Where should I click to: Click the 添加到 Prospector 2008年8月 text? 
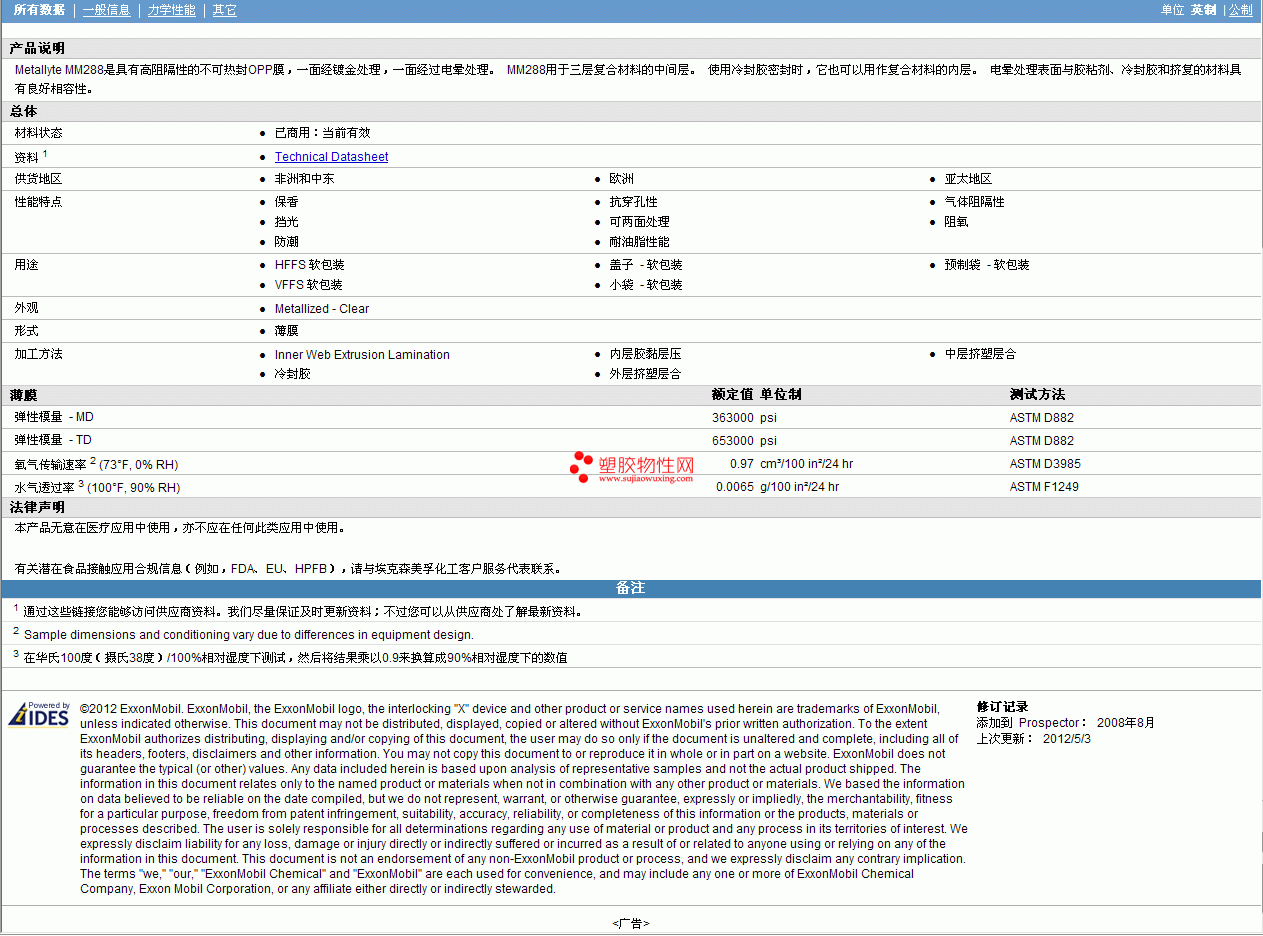[1066, 723]
